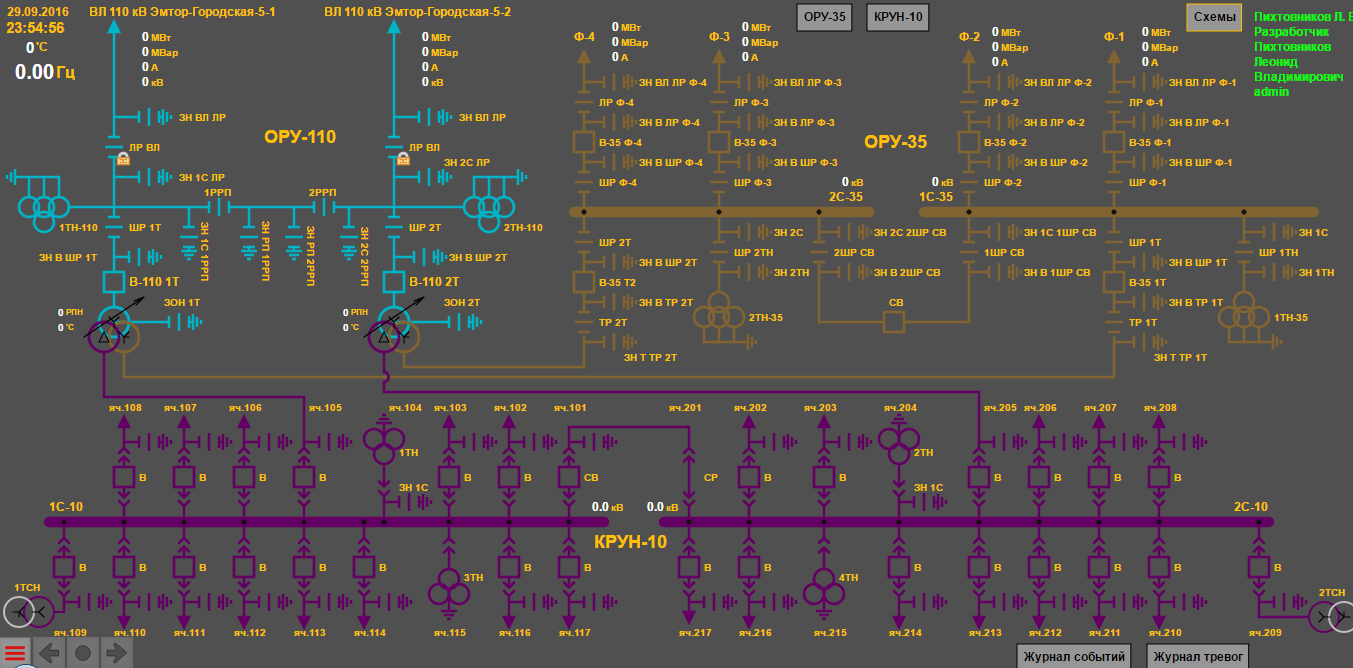Toggle the 1РРП disconnector switch
The height and width of the screenshot is (668, 1353).
point(219,207)
